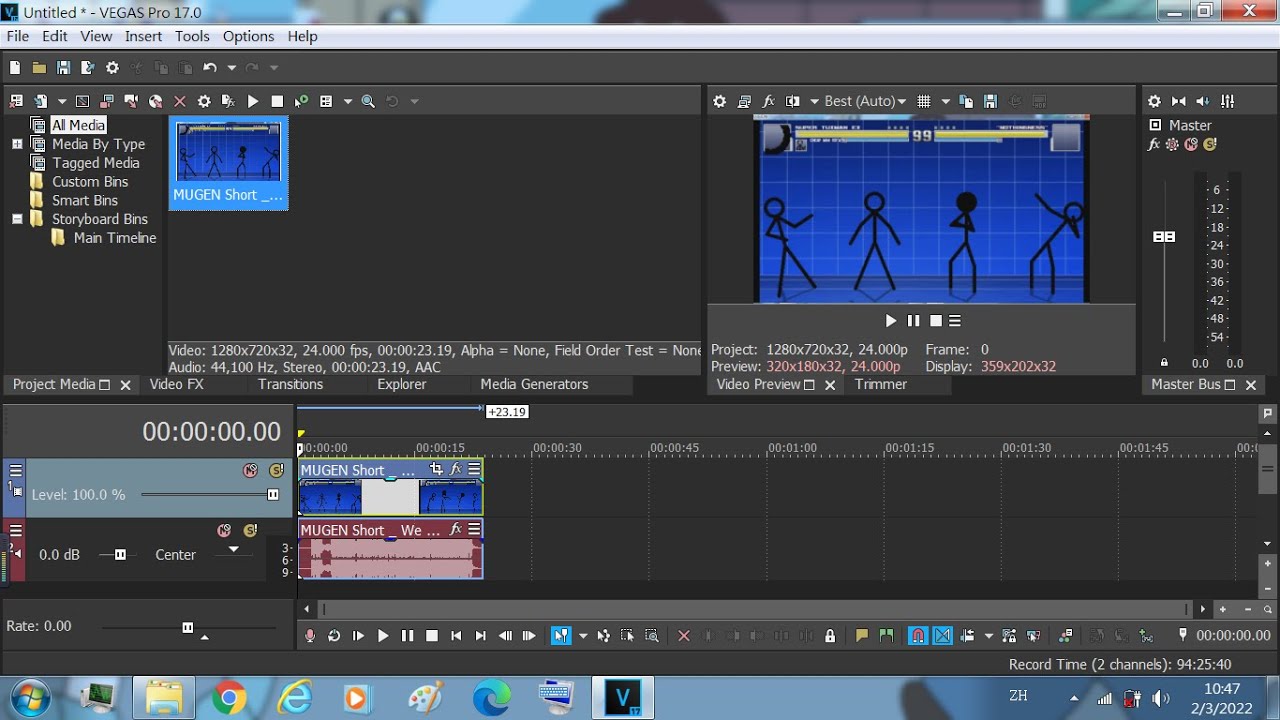1280x720 pixels.
Task: Toggle Split Screen View in preview
Action: (x=793, y=101)
